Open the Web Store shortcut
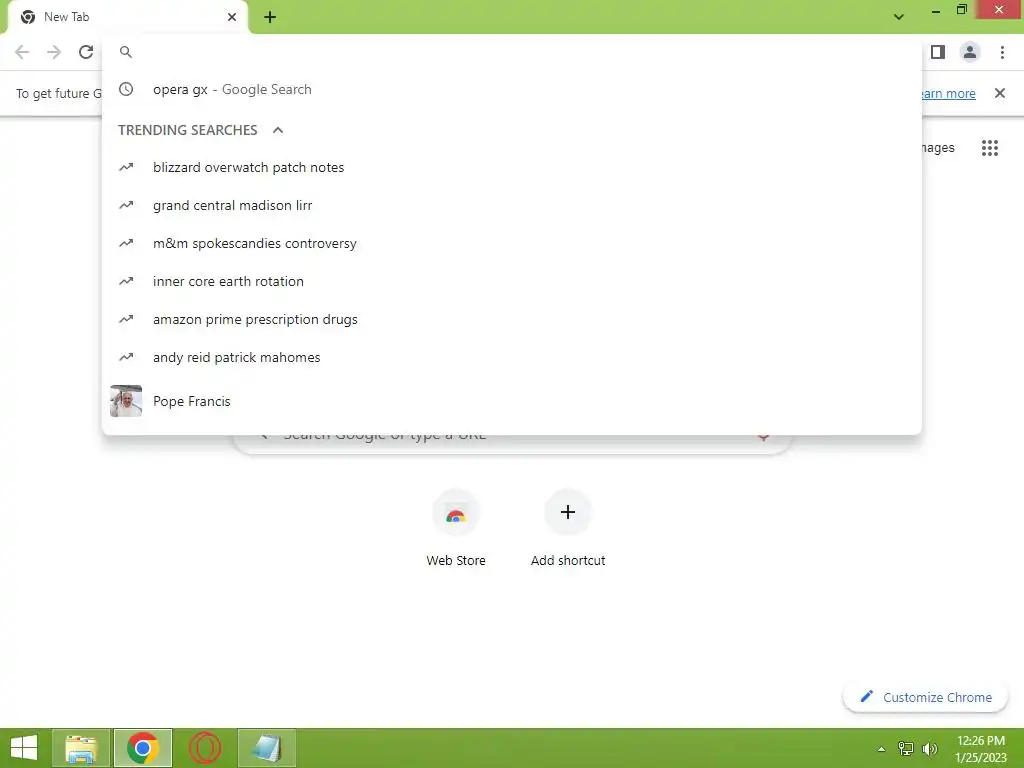 click(x=456, y=528)
